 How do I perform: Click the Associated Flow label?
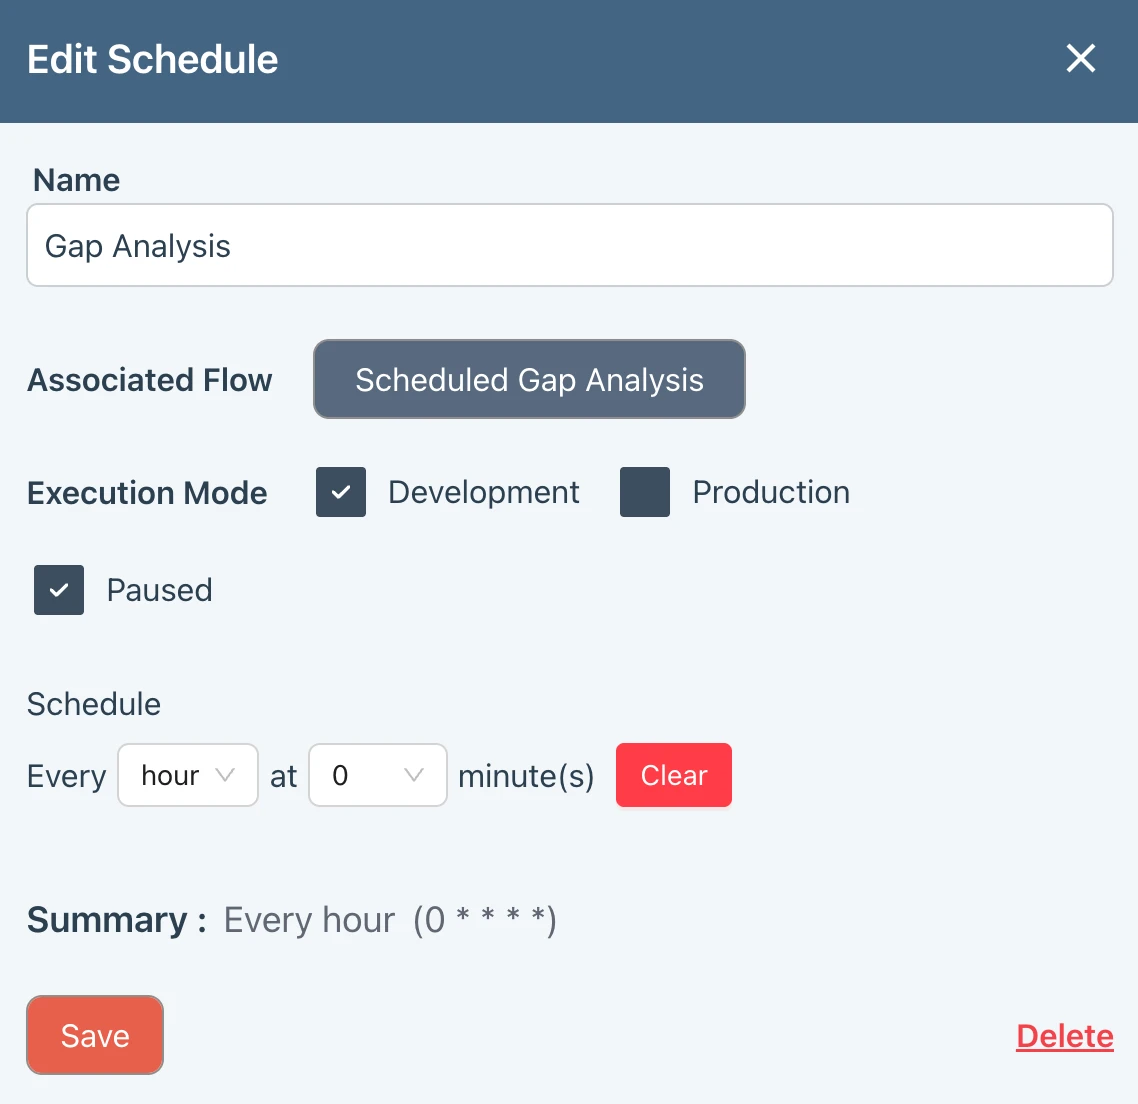[x=150, y=380]
